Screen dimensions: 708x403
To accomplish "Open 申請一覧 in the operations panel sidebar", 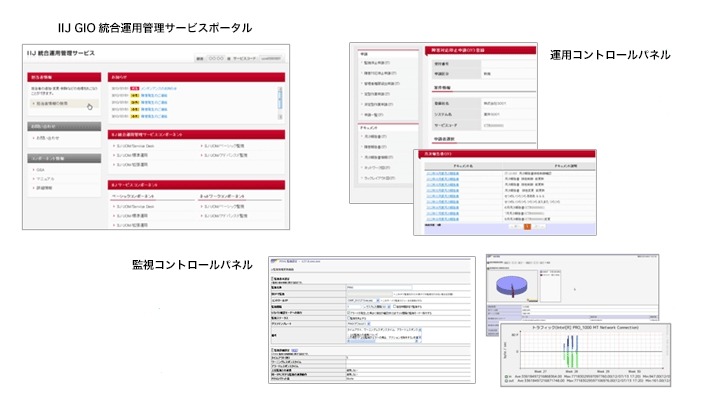I will (x=374, y=115).
